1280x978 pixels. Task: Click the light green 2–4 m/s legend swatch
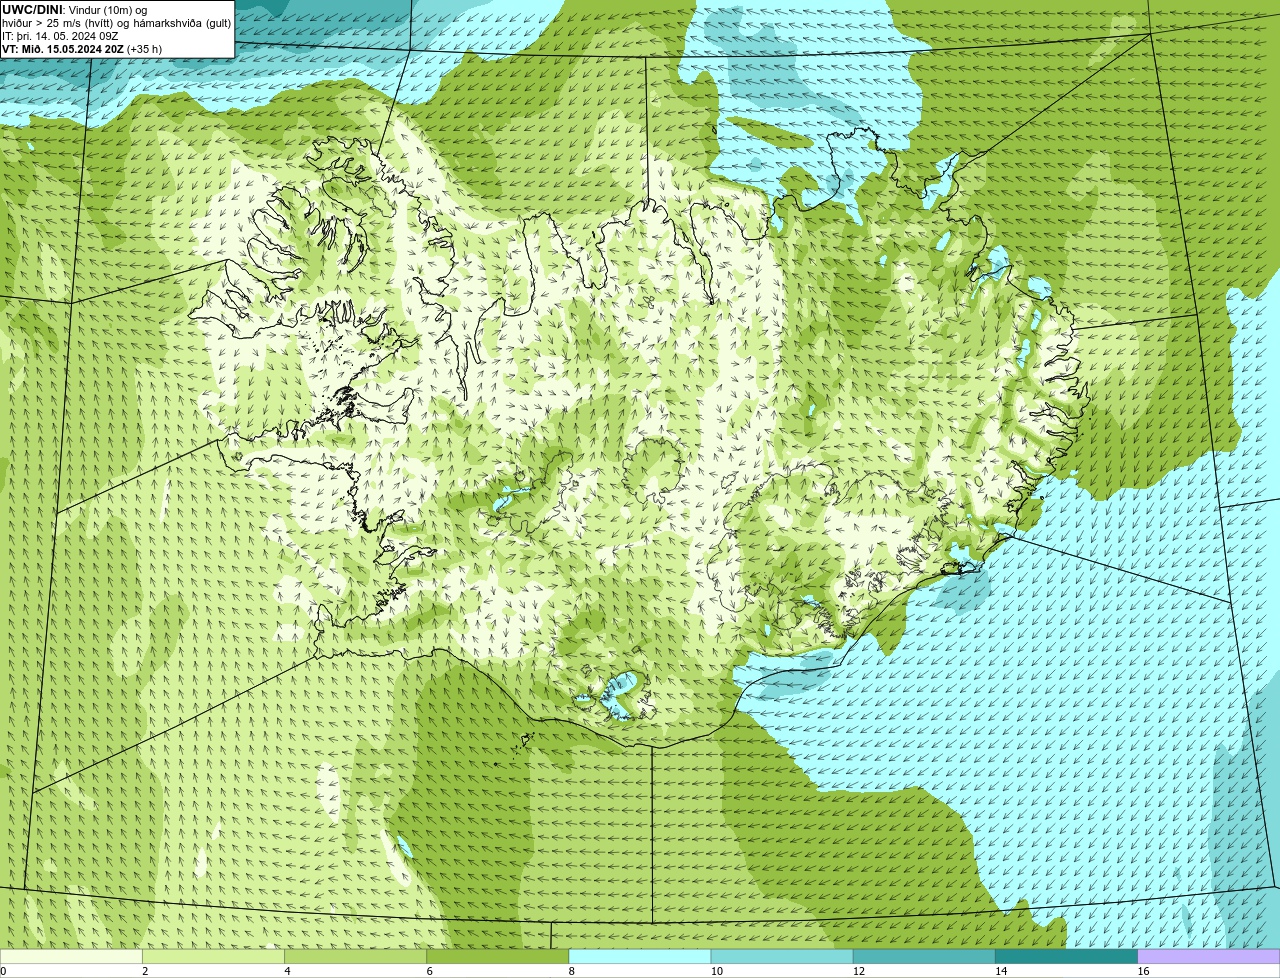213,956
